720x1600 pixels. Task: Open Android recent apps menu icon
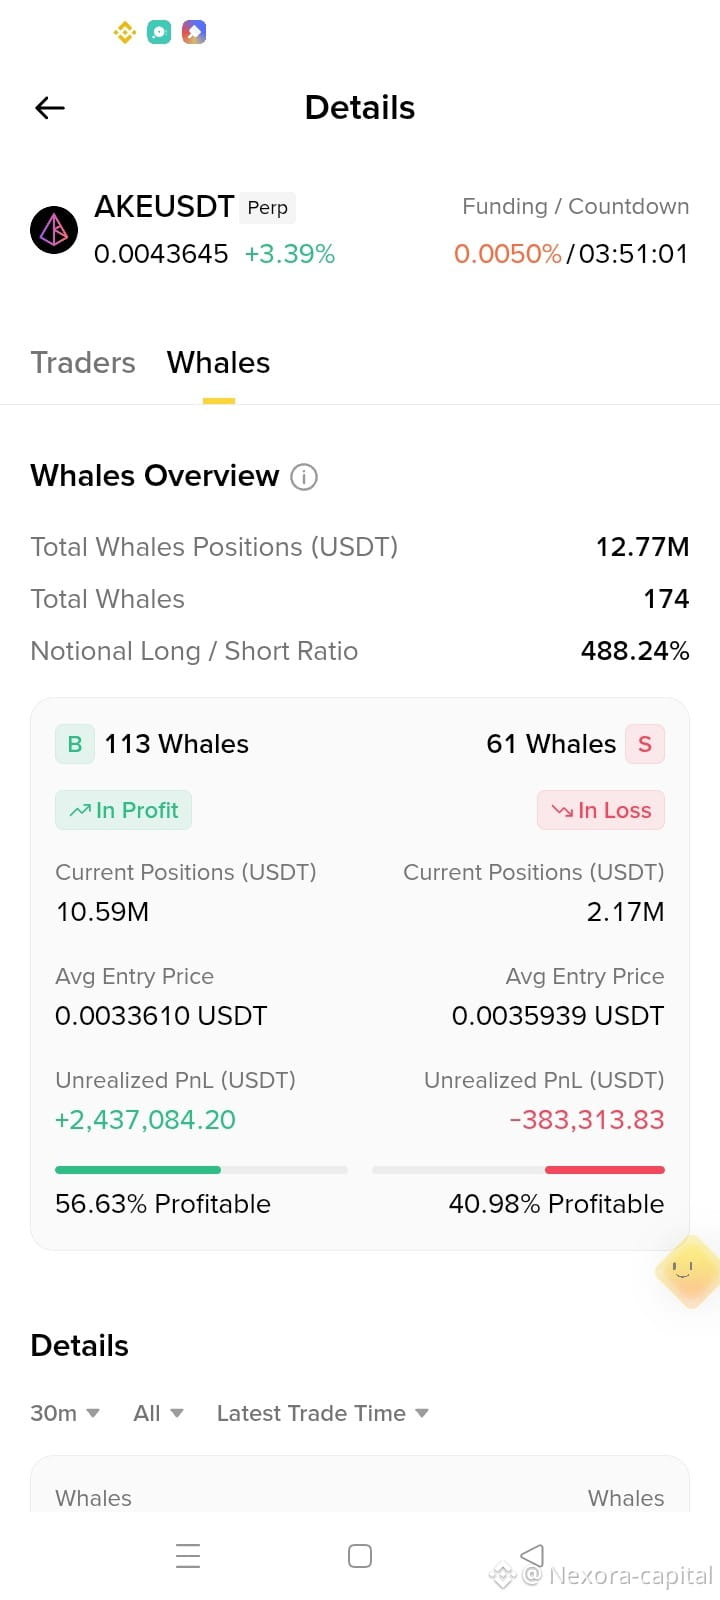point(188,1556)
